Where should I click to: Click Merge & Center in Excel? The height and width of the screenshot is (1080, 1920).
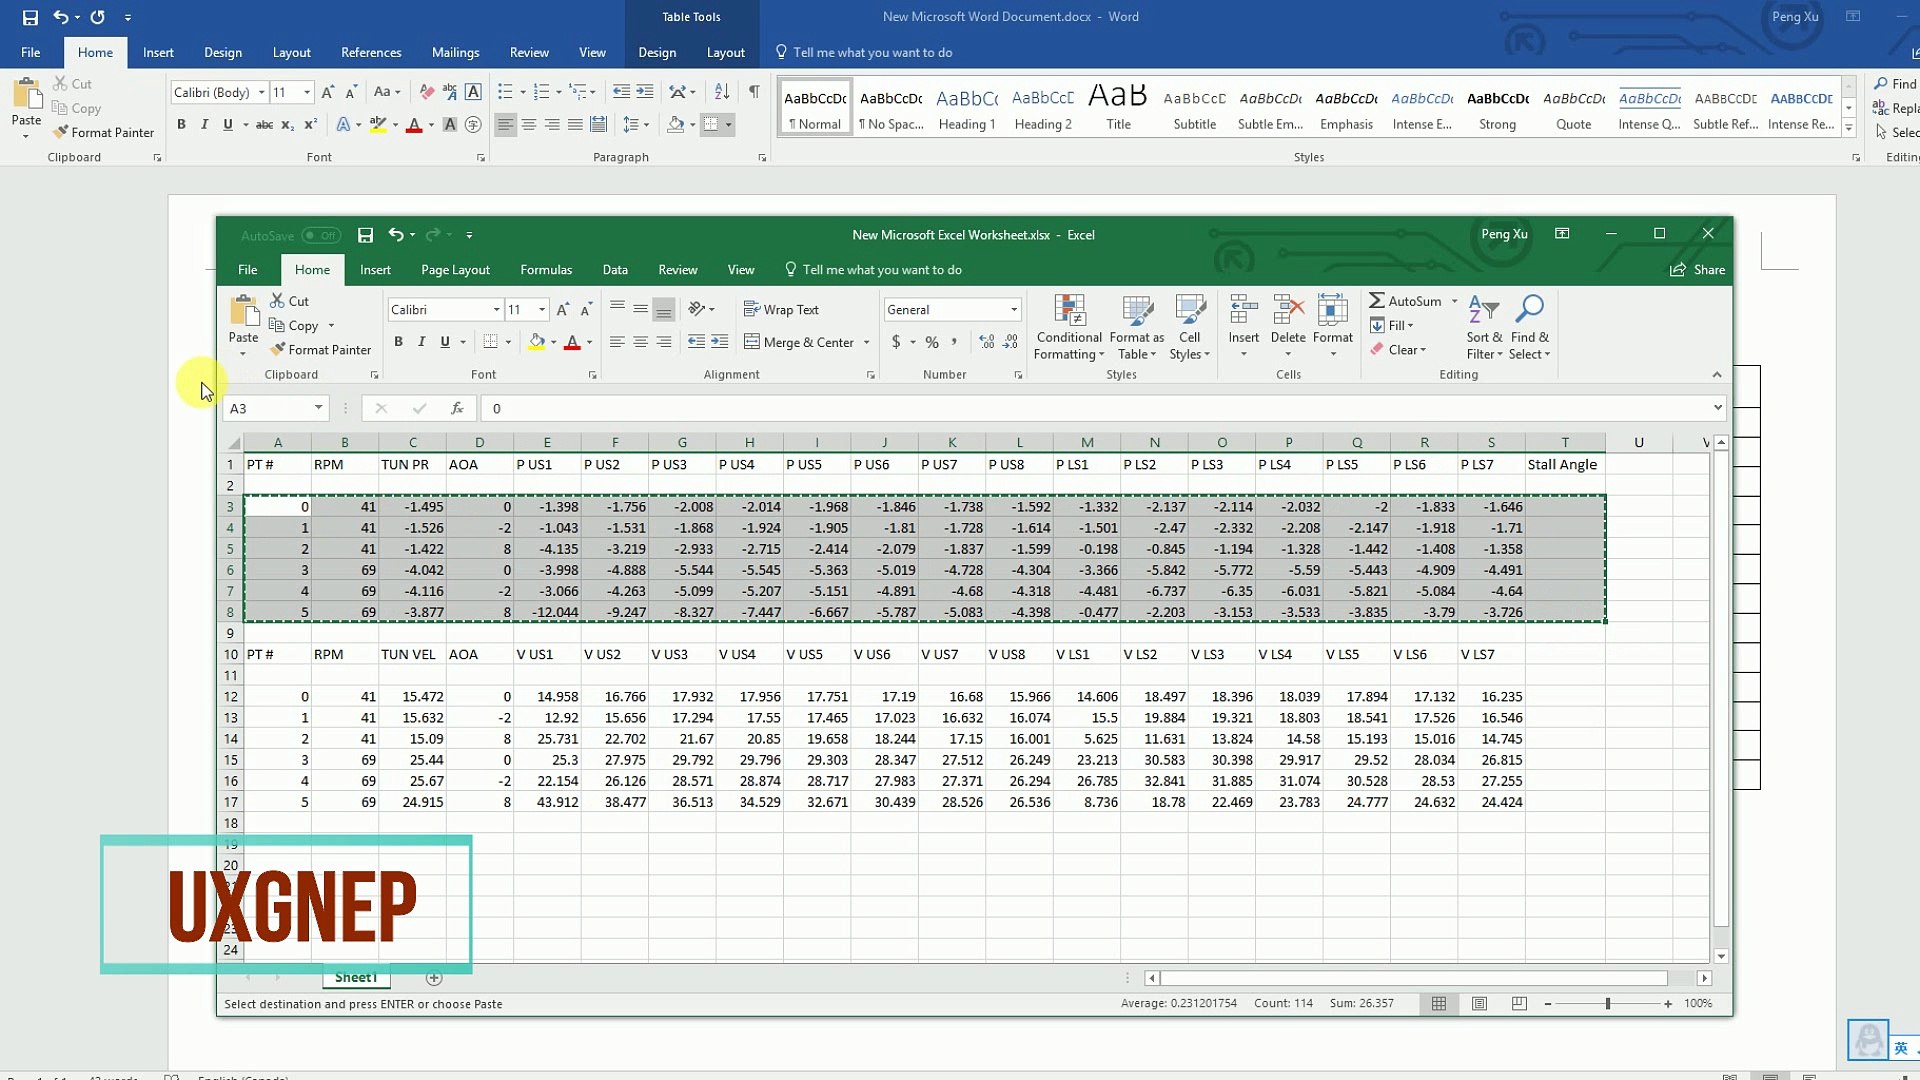click(x=799, y=342)
